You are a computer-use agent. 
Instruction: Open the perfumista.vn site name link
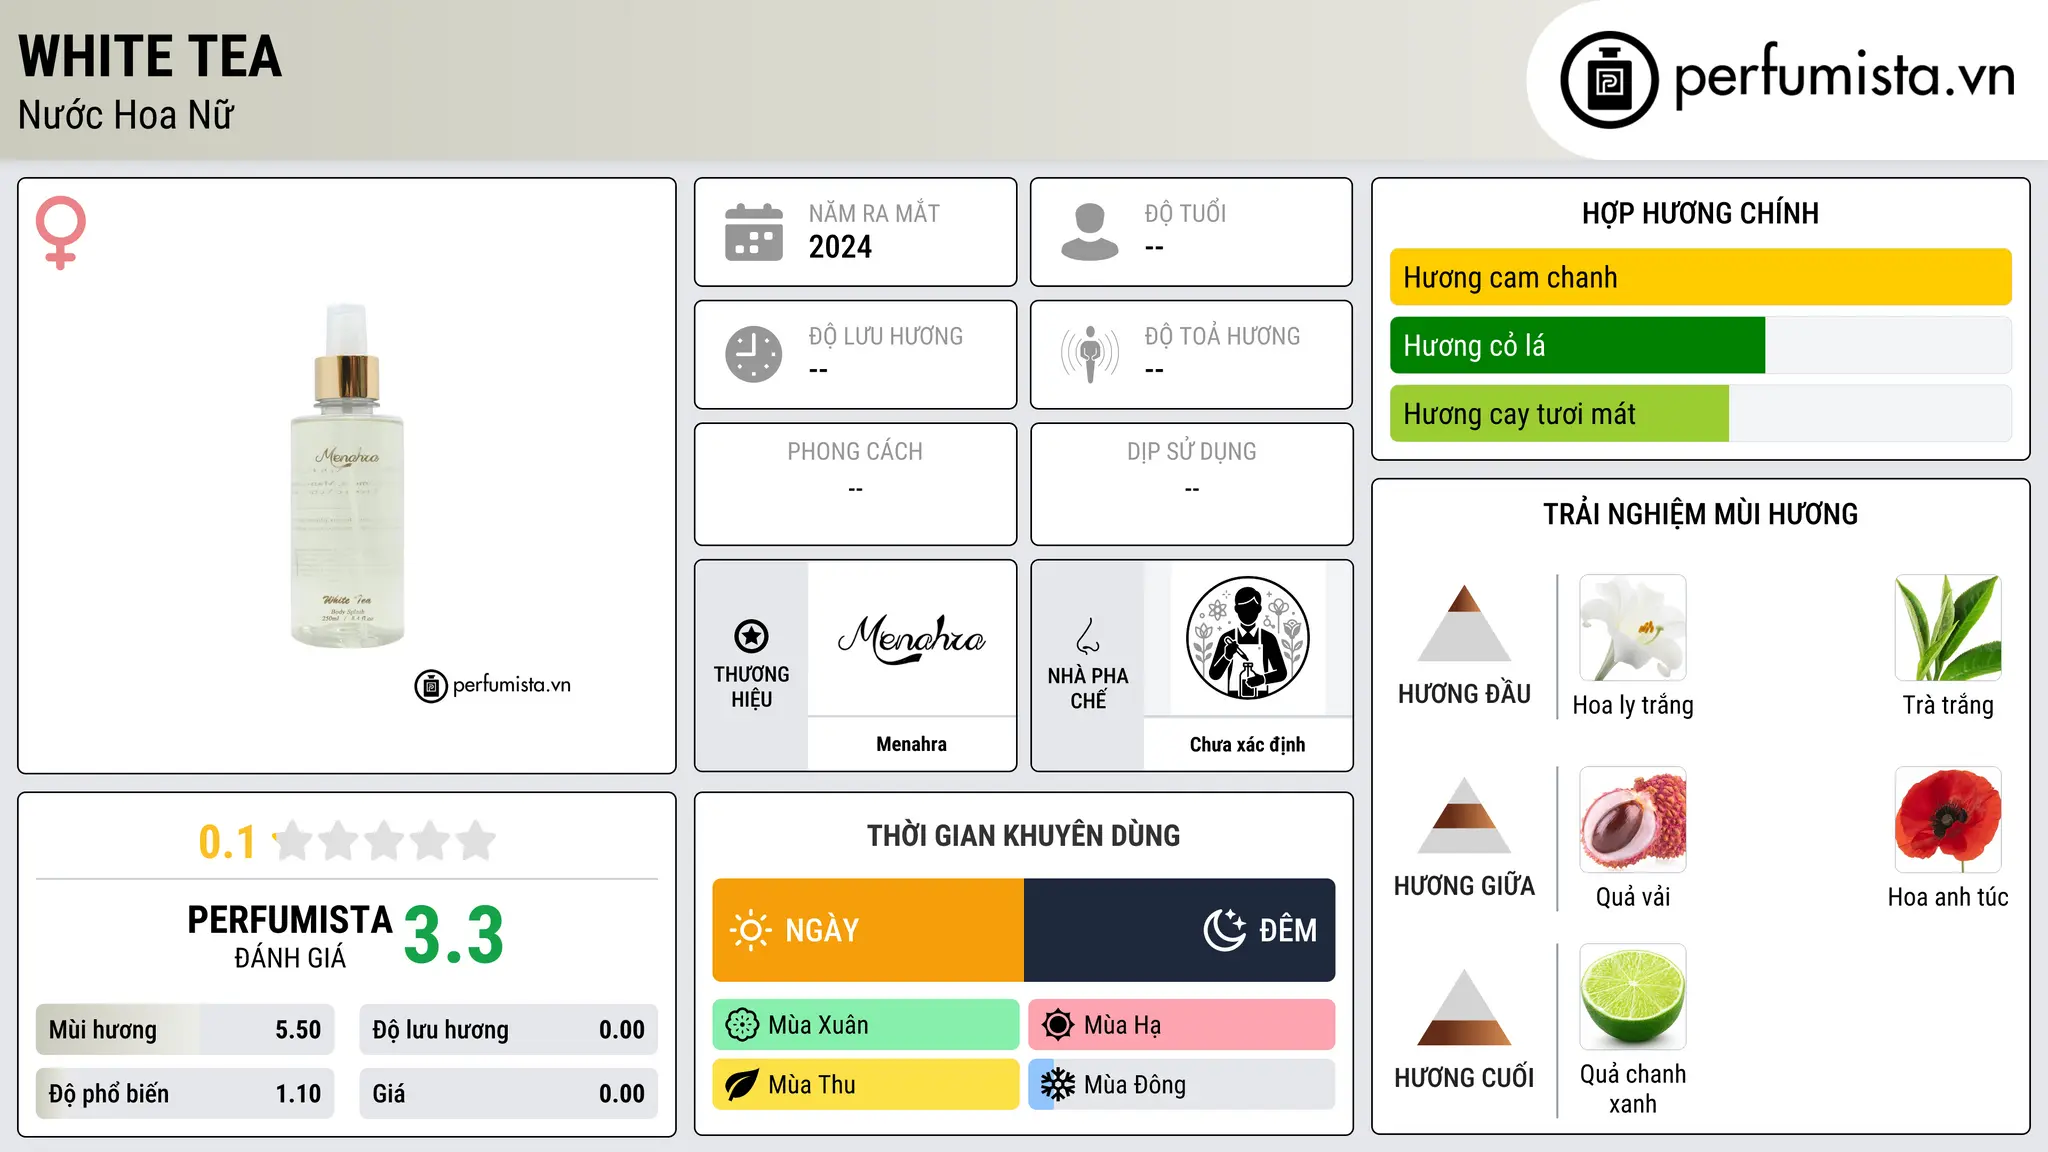pos(1845,77)
